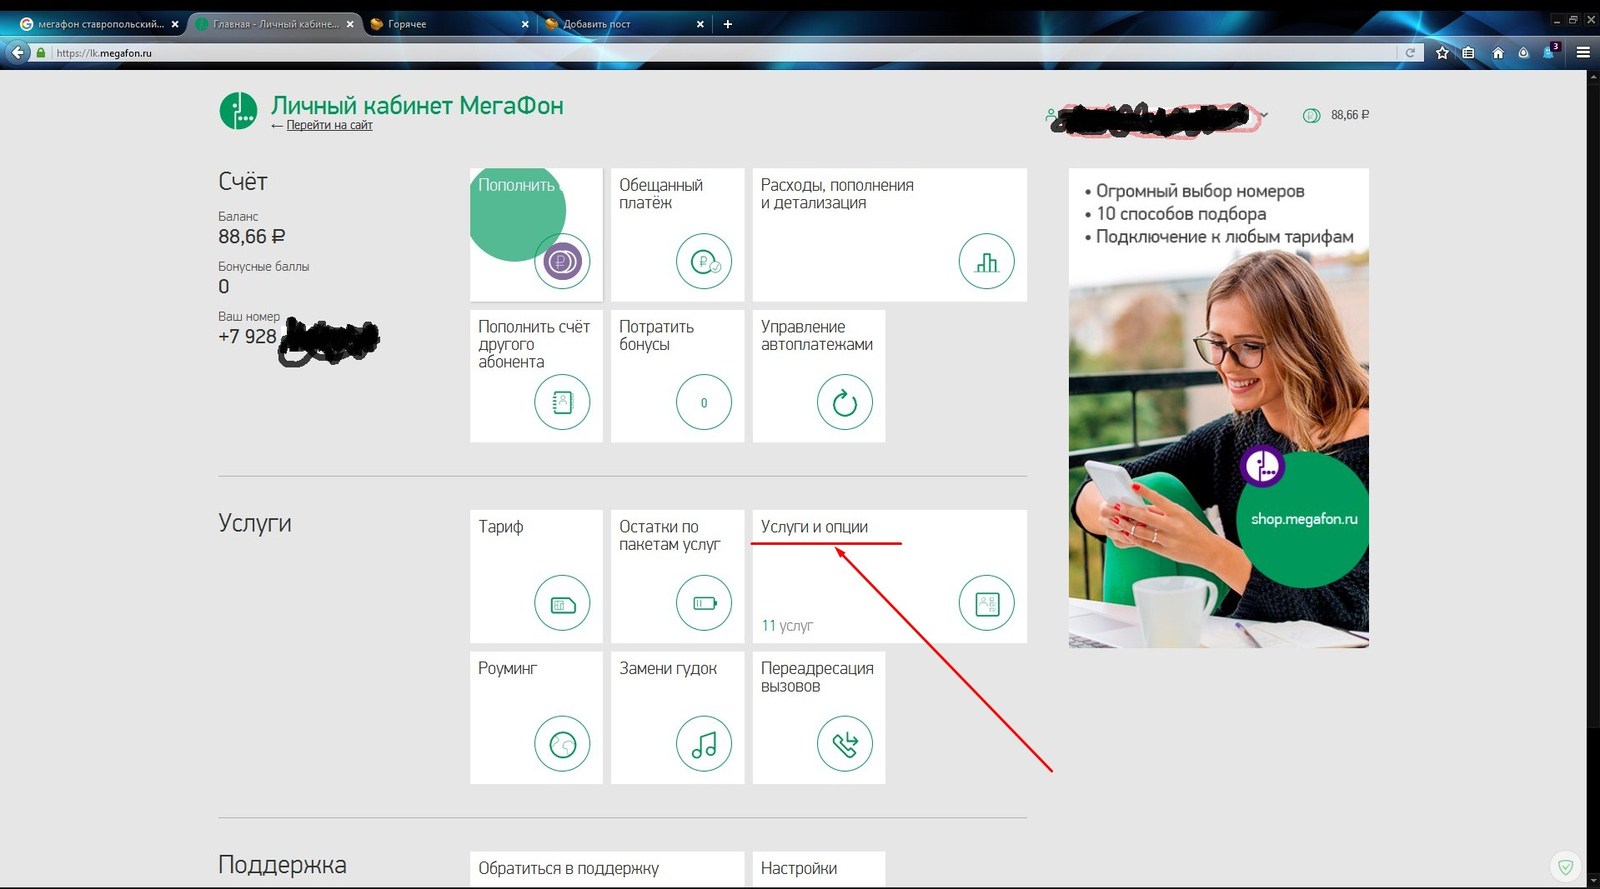
Task: Open the Настройки tile
Action: click(x=818, y=868)
